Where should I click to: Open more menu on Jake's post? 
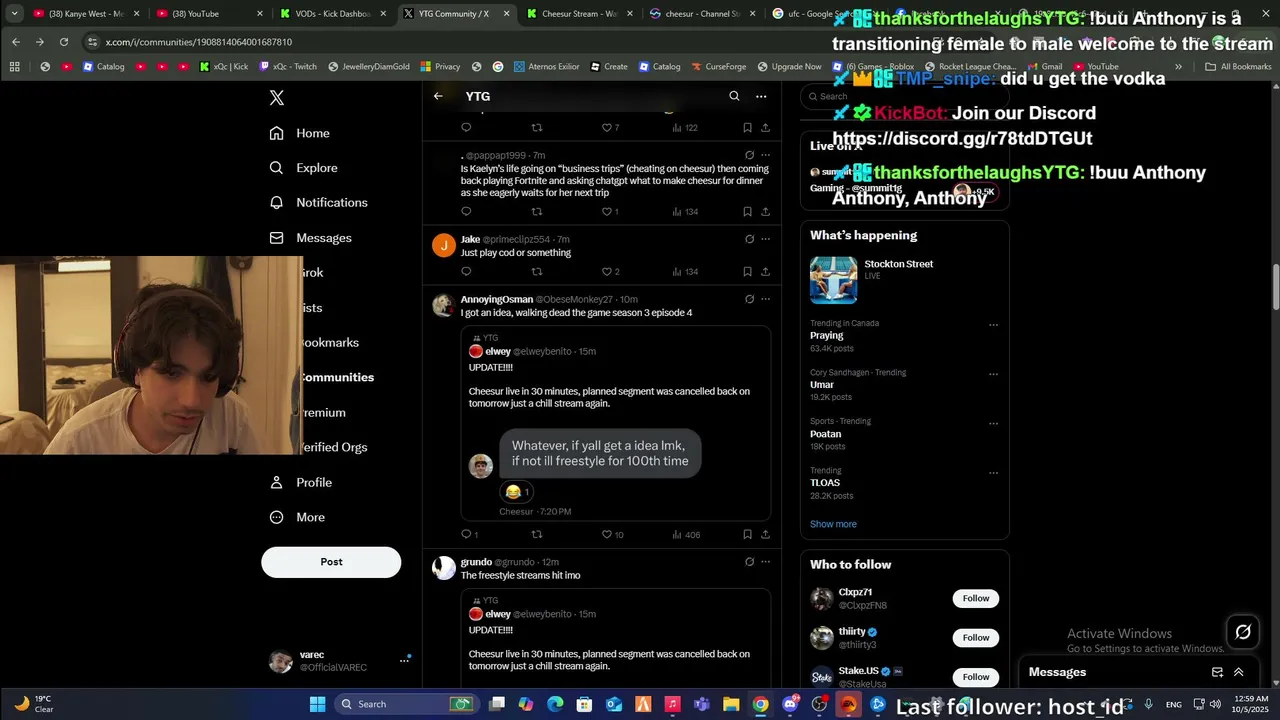(x=765, y=239)
